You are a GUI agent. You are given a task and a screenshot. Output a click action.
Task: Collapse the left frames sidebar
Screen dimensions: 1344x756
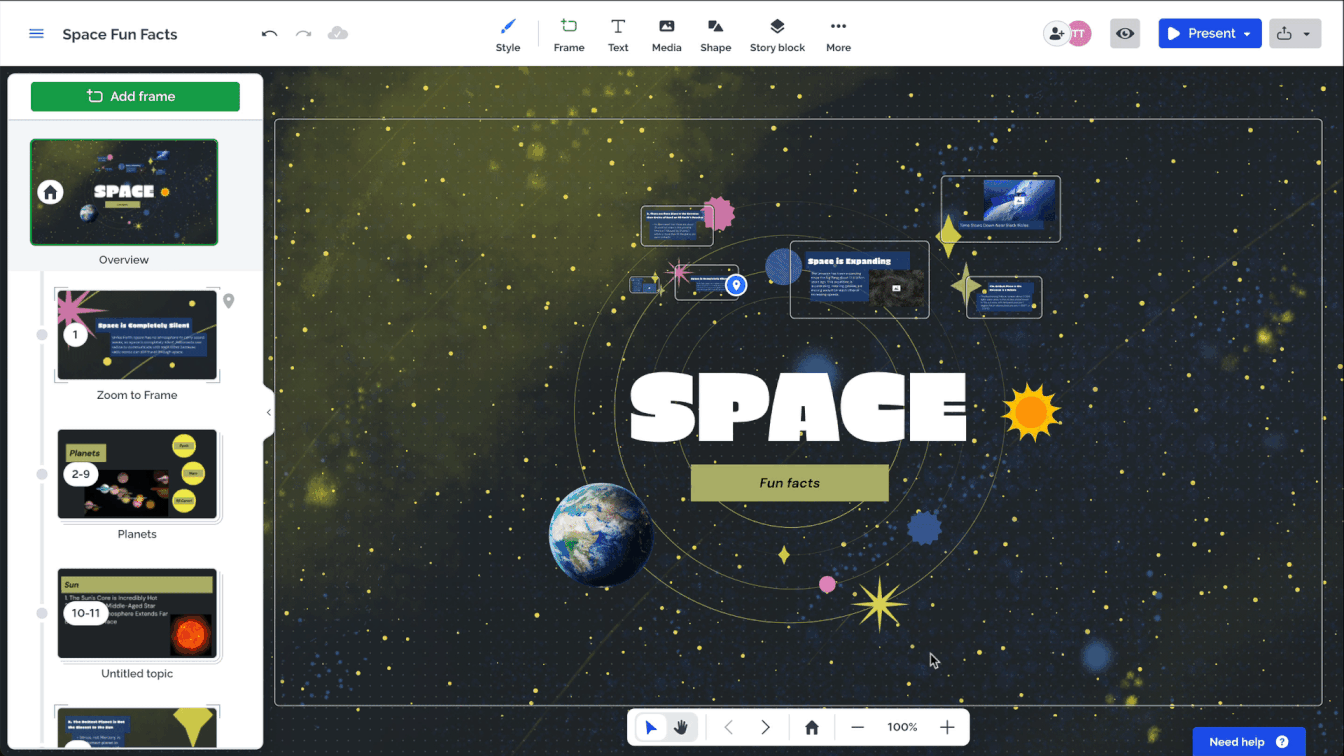point(268,412)
